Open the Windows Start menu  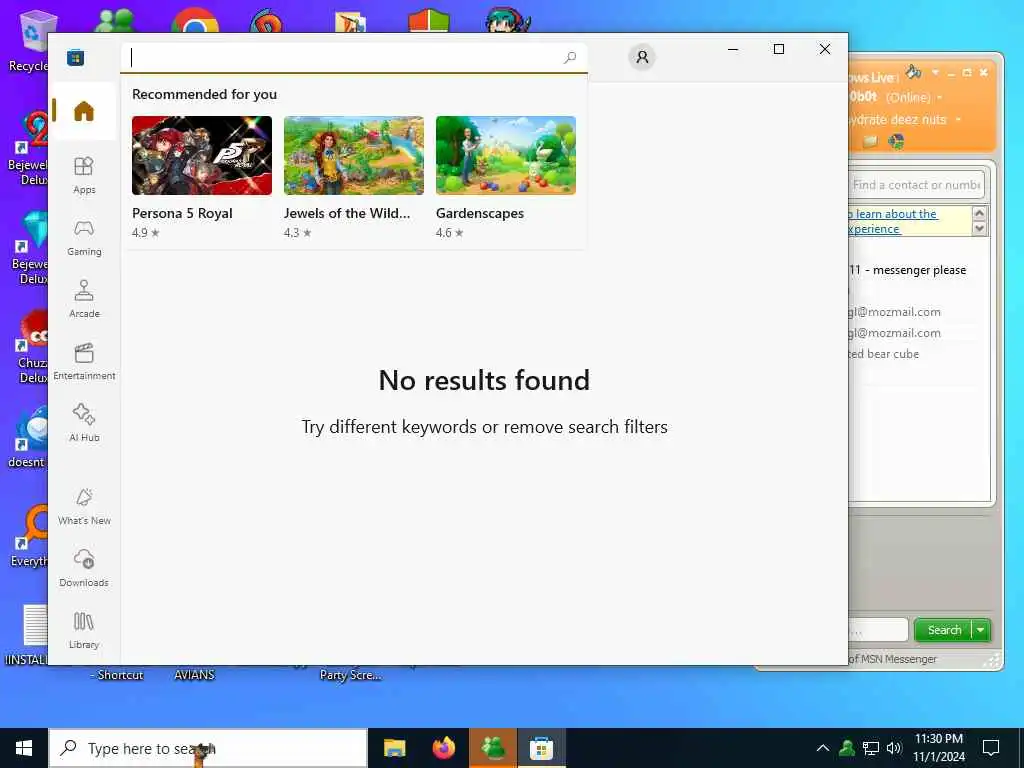click(x=24, y=748)
